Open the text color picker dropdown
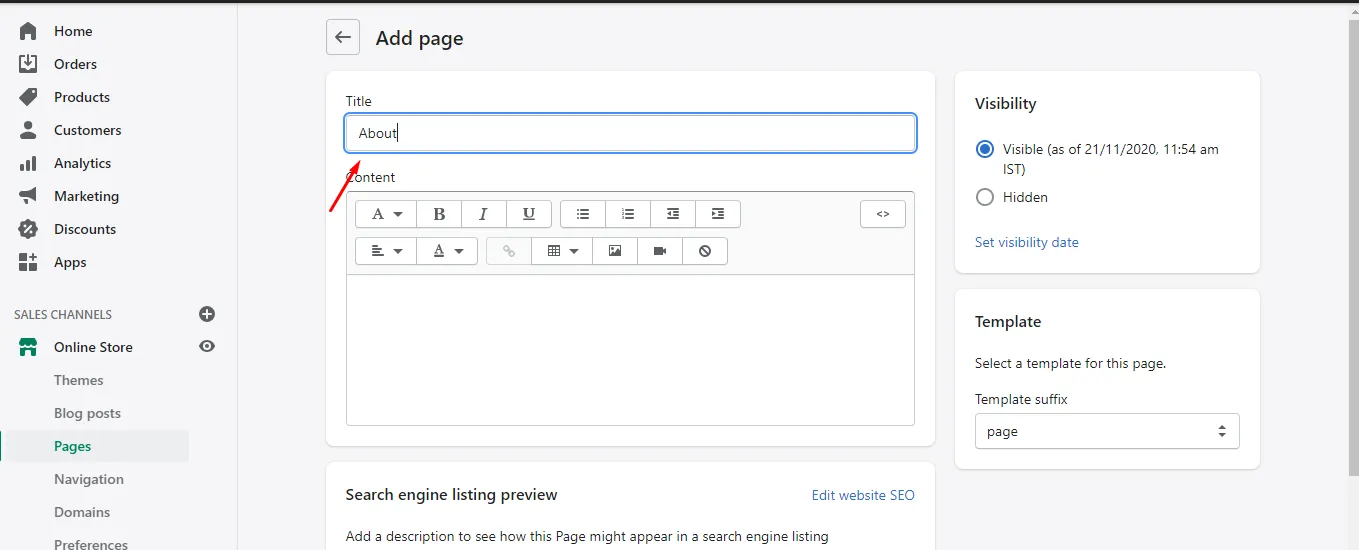Screen dimensions: 1359x550 447,251
